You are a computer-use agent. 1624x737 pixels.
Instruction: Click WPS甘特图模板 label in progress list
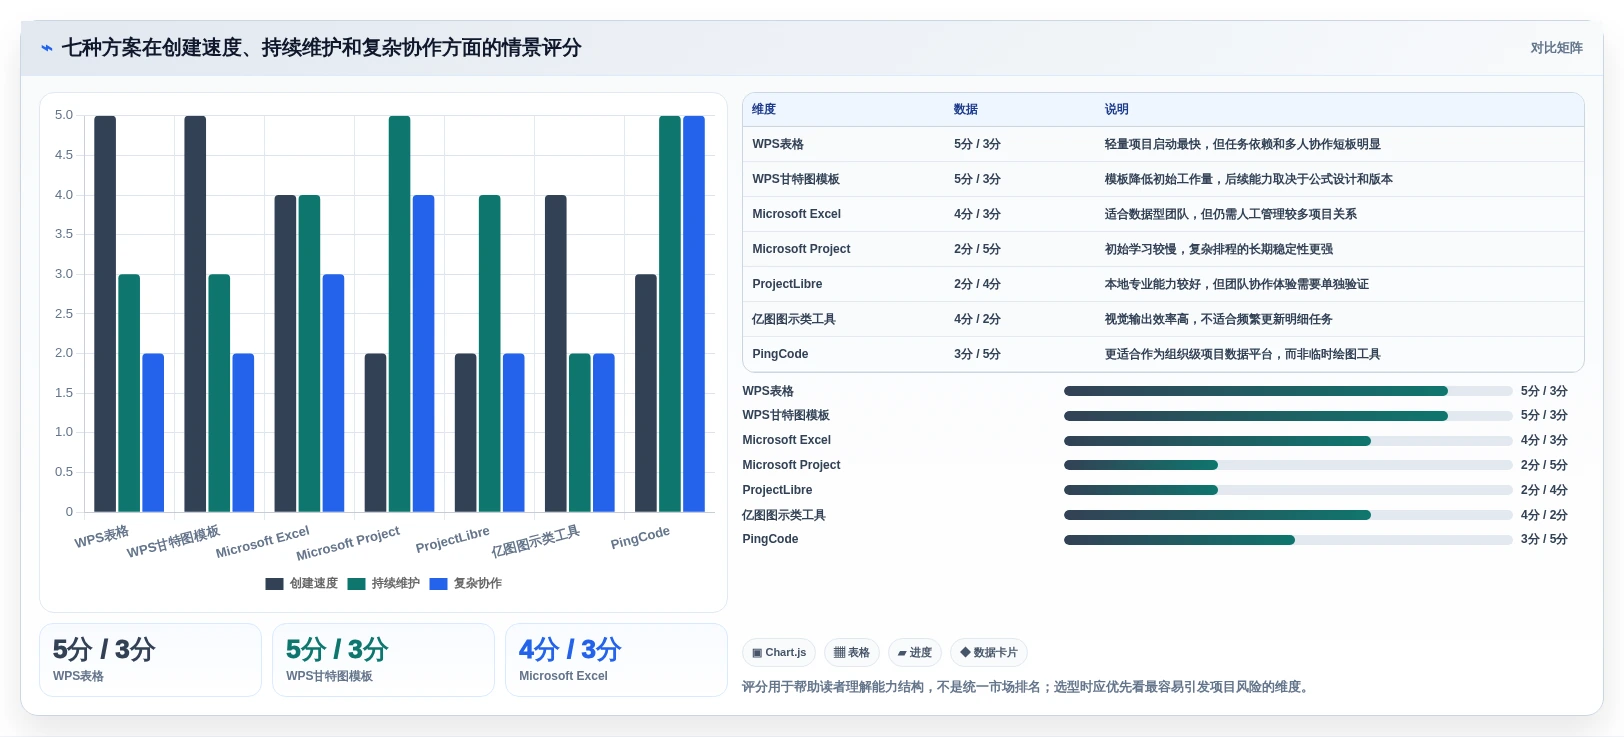pos(786,415)
